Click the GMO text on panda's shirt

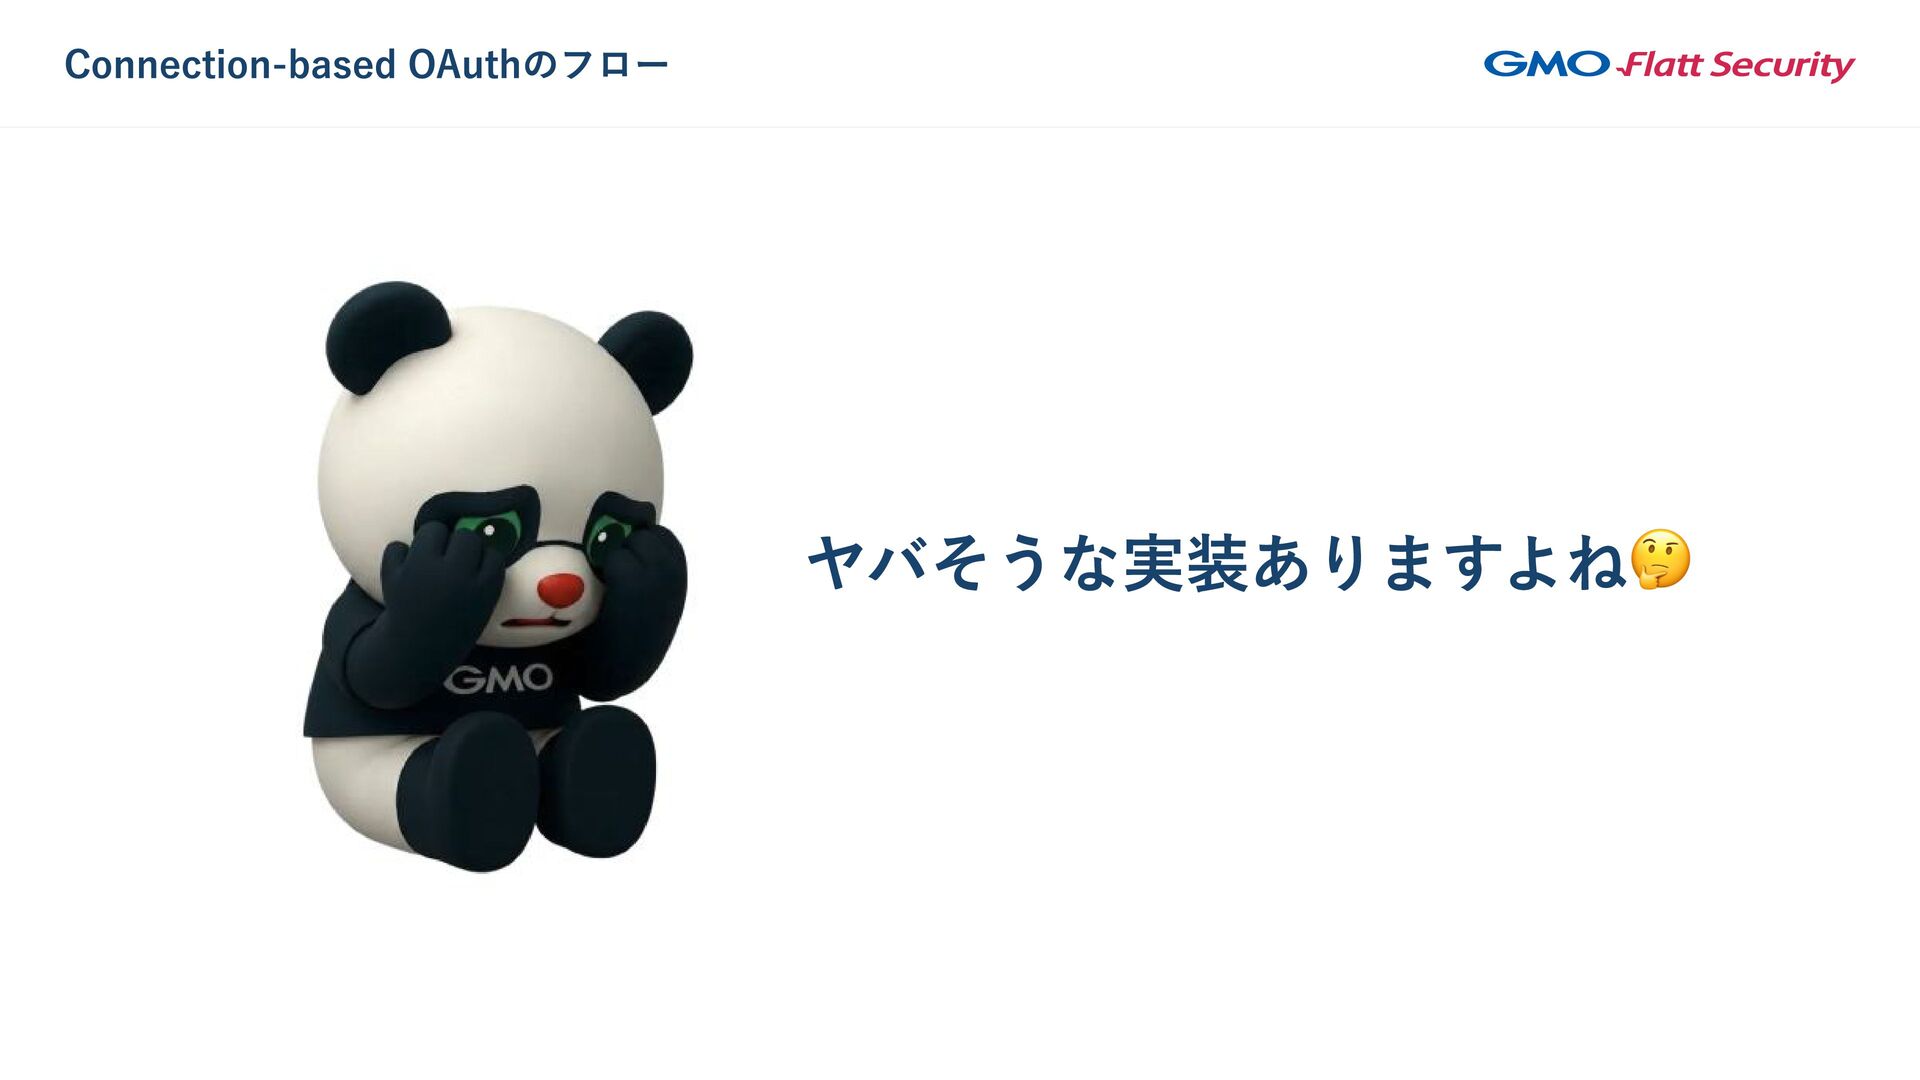pyautogui.click(x=498, y=679)
